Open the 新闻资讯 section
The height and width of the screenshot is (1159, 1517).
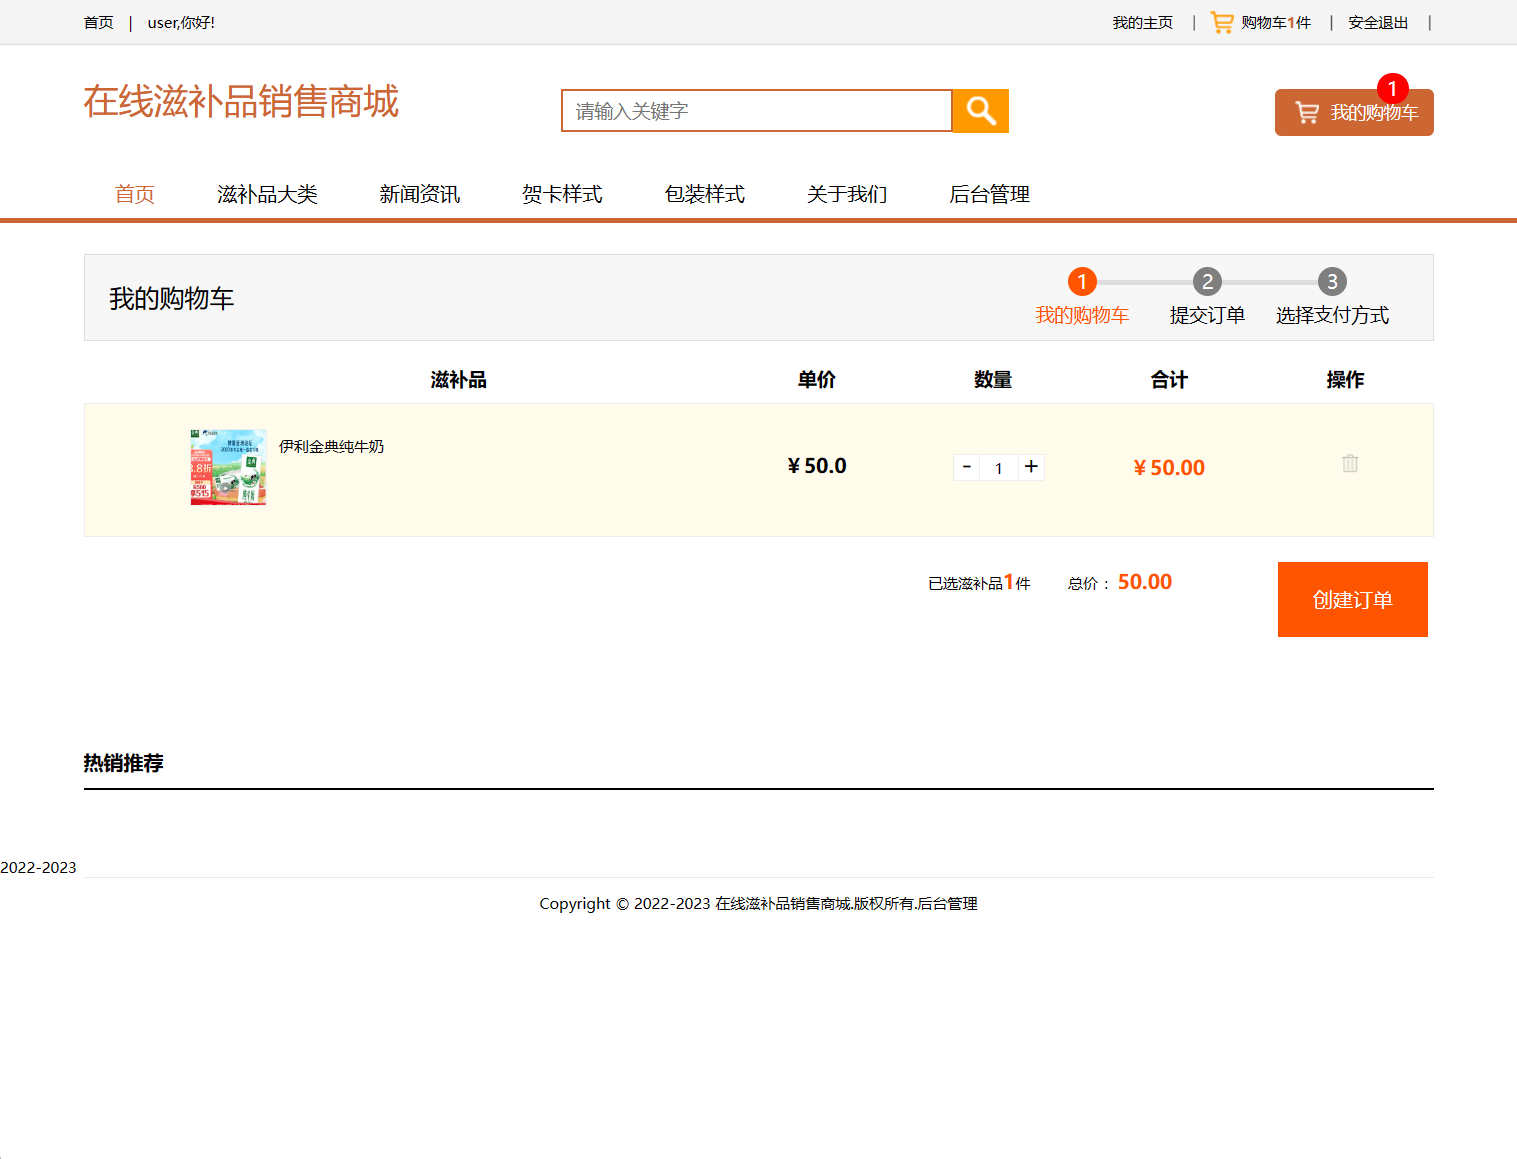pyautogui.click(x=419, y=194)
